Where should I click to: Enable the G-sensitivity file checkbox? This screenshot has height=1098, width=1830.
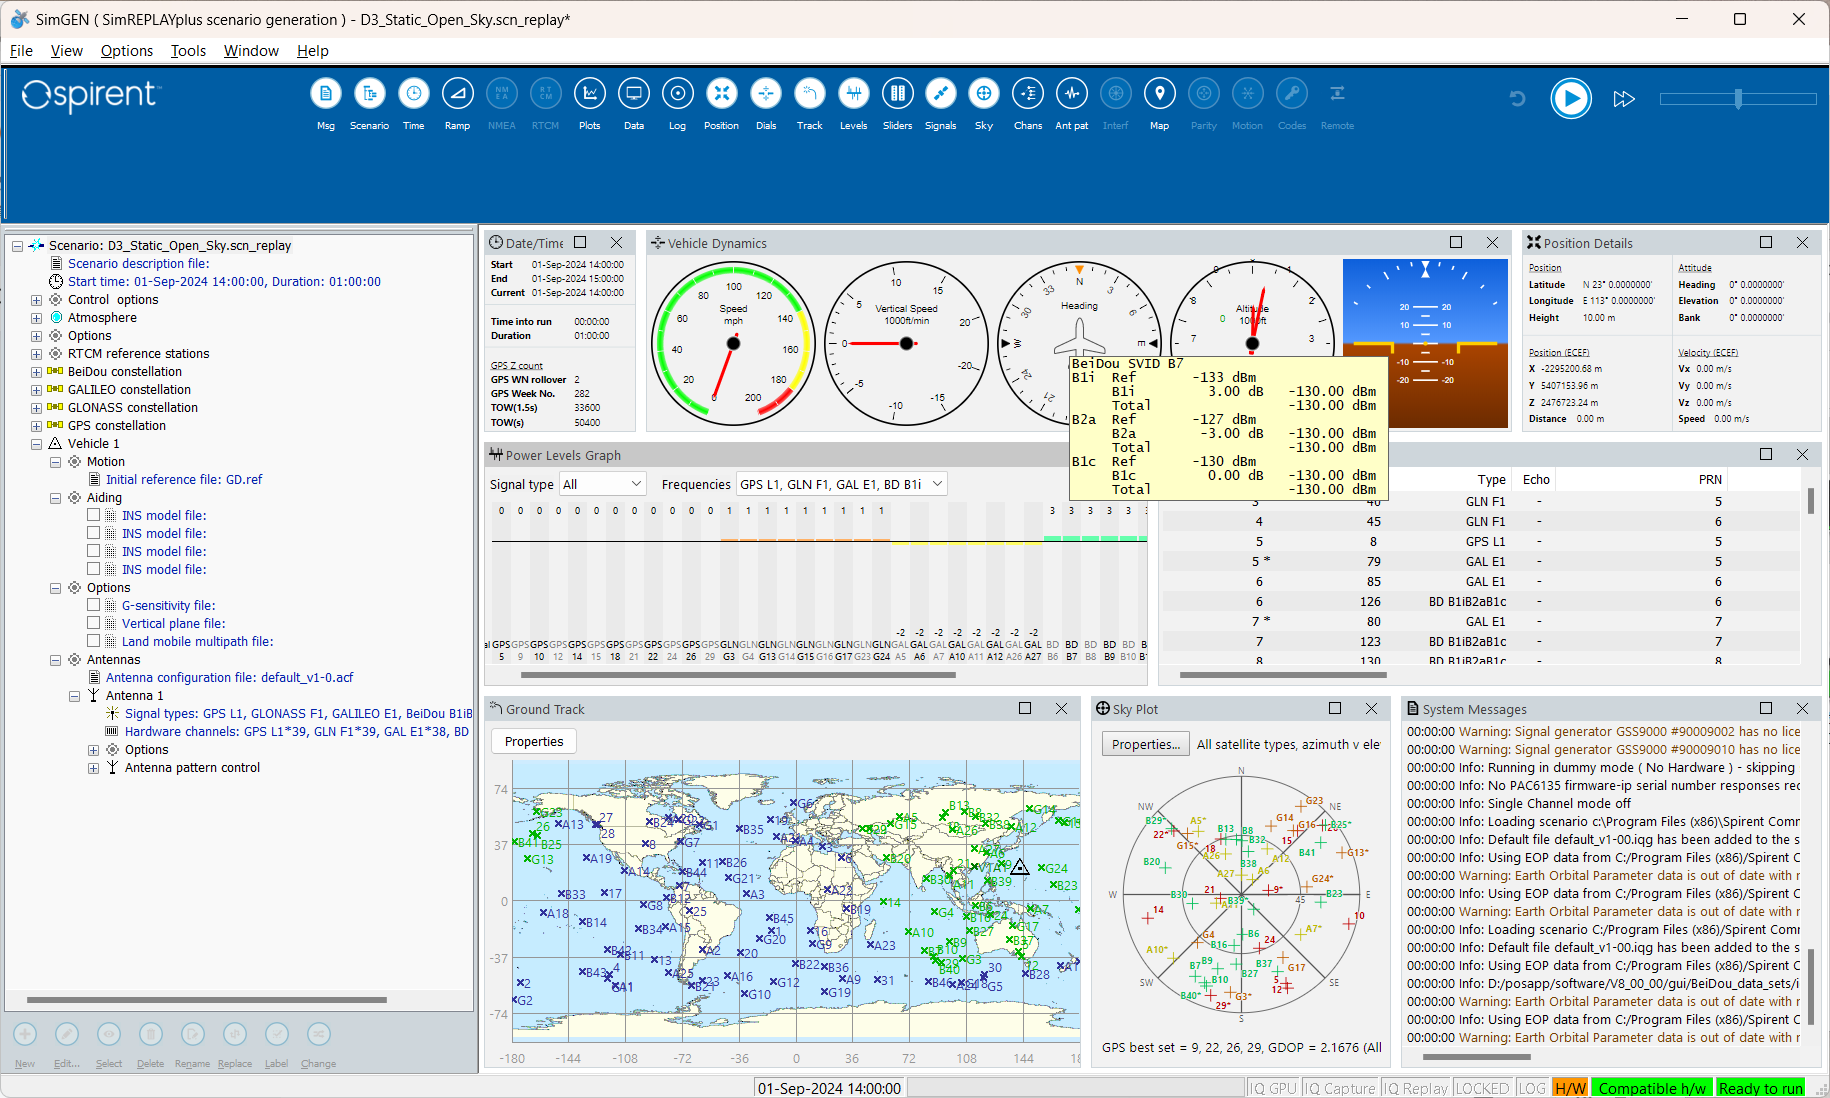pyautogui.click(x=94, y=605)
